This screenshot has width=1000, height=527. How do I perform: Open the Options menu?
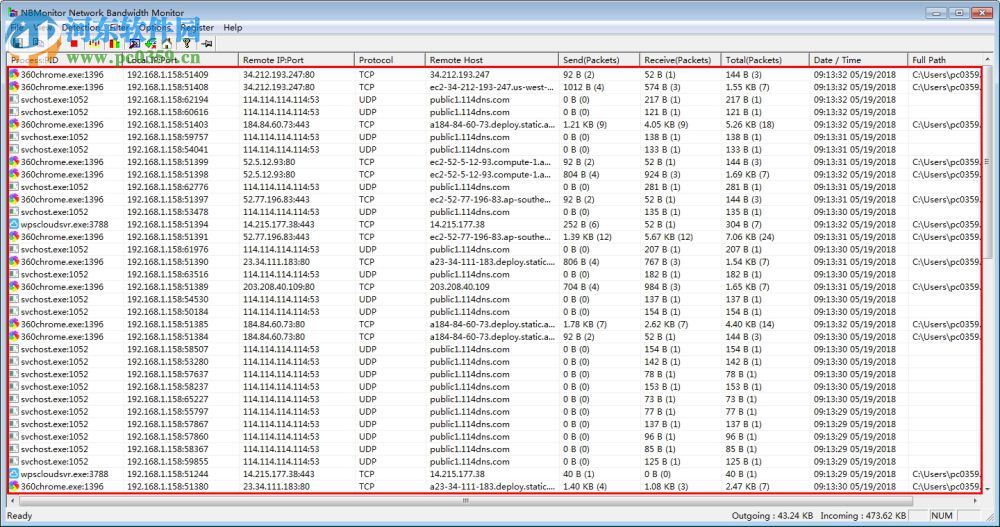coord(154,27)
